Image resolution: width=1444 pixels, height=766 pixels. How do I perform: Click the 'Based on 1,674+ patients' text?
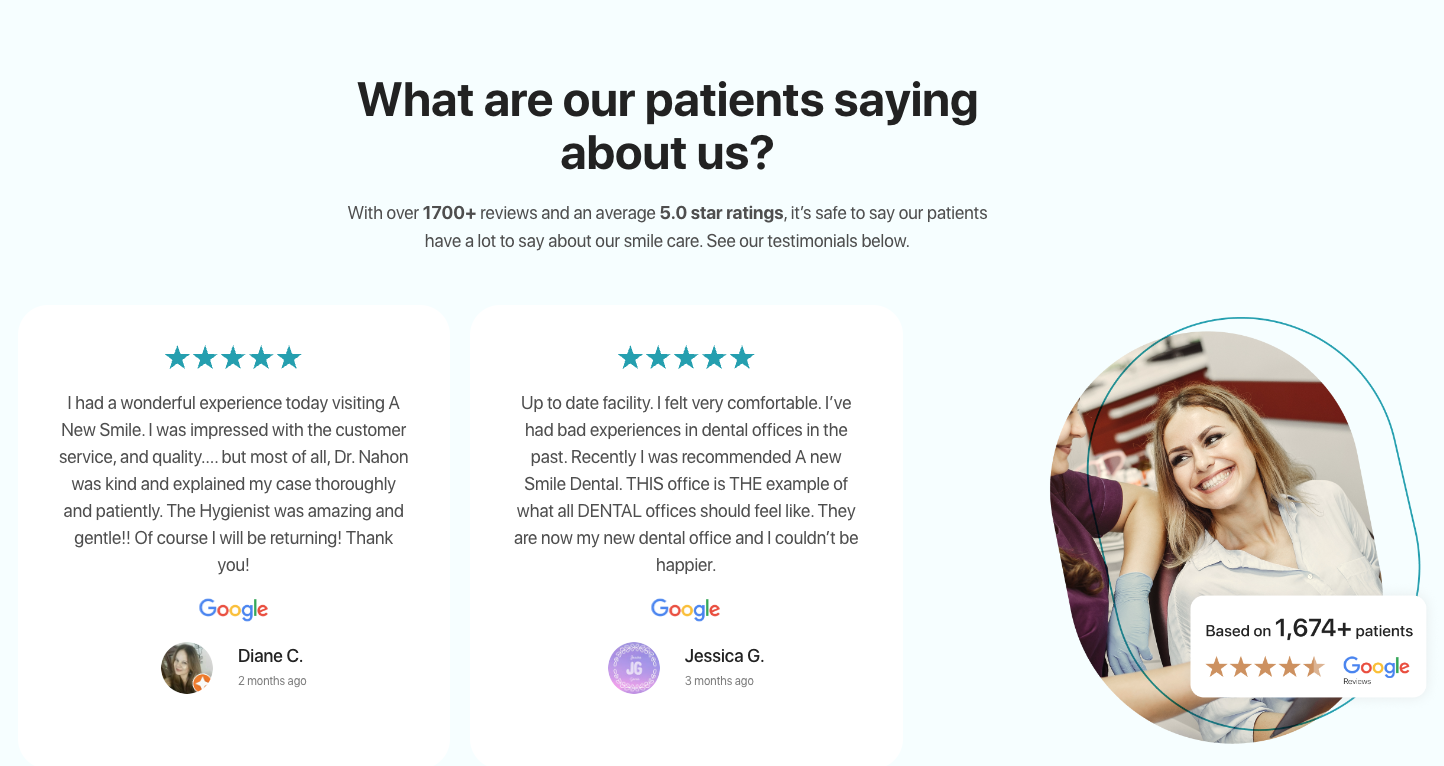(1309, 629)
